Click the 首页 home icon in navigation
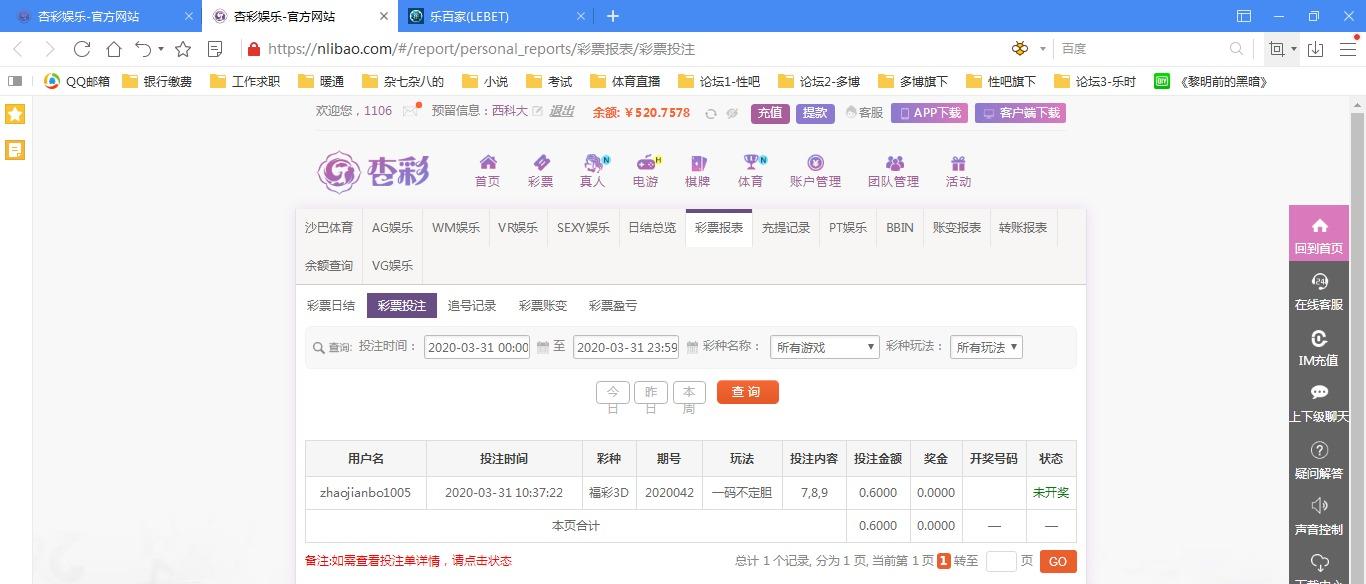The width and height of the screenshot is (1366, 584). pyautogui.click(x=488, y=163)
